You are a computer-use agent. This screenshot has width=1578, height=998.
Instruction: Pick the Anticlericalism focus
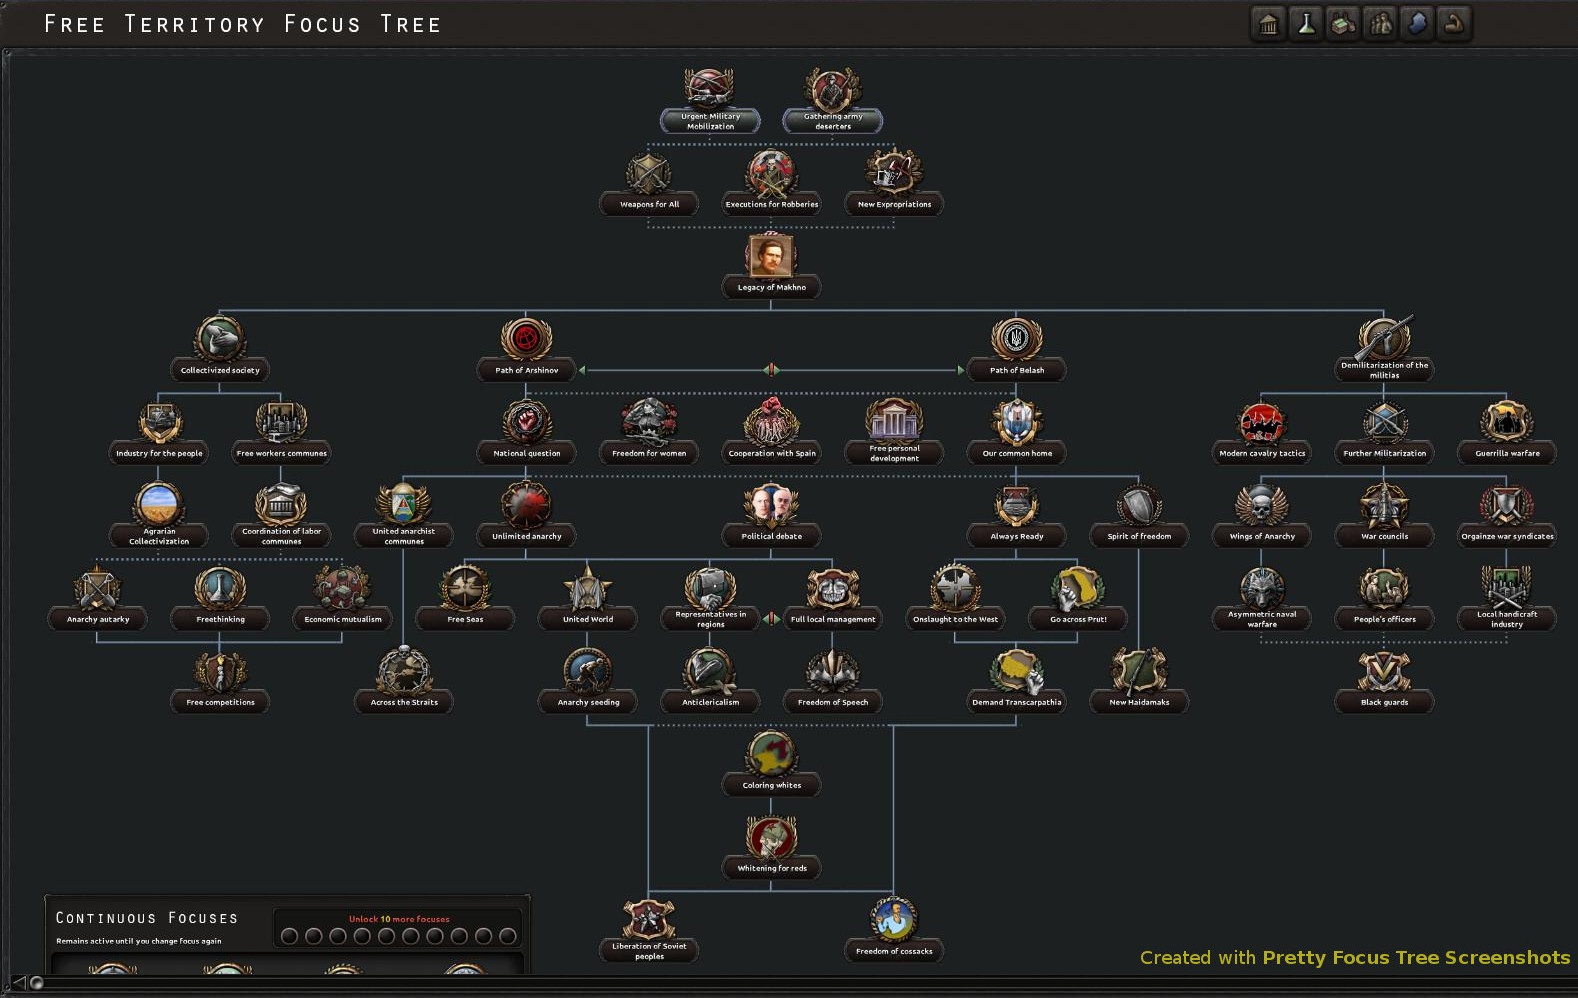(710, 681)
